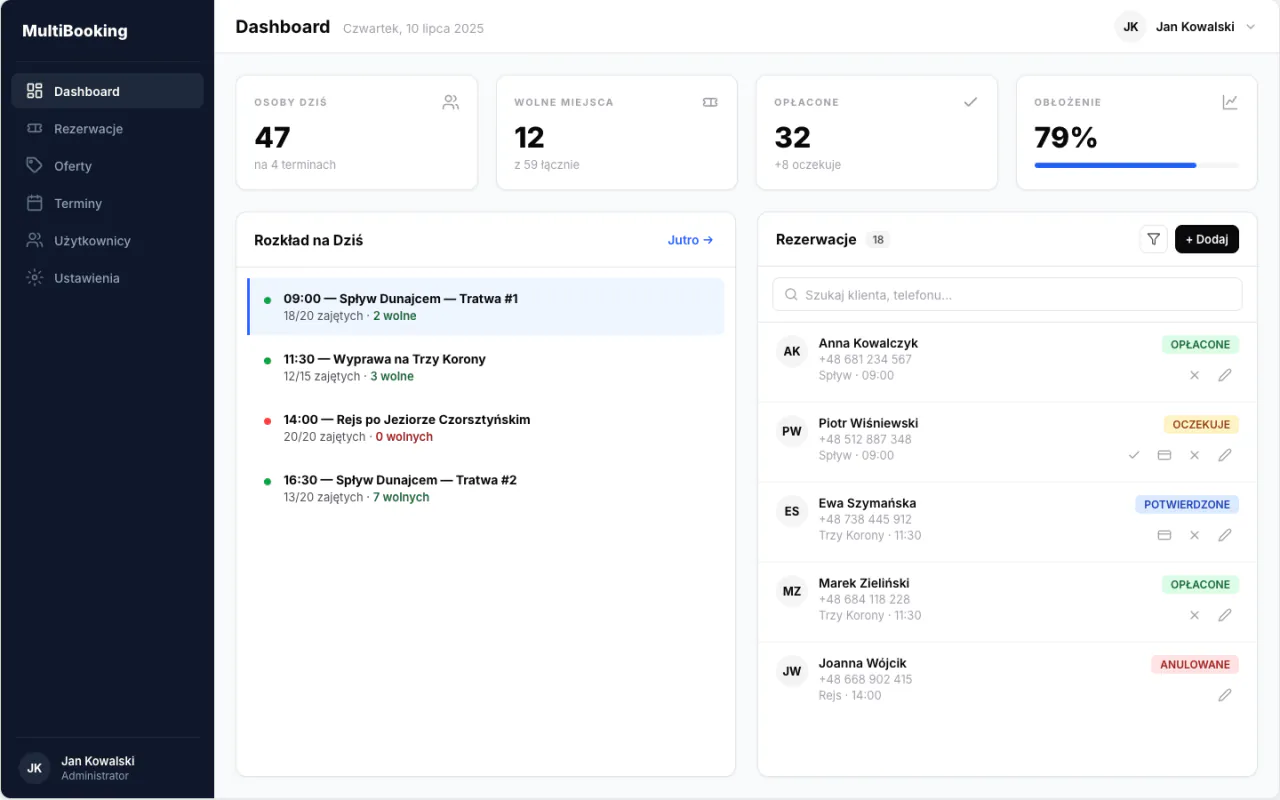Cancel Piotr Wiśniewski's reservation with X icon
The width and height of the screenshot is (1280, 800).
(x=1194, y=455)
